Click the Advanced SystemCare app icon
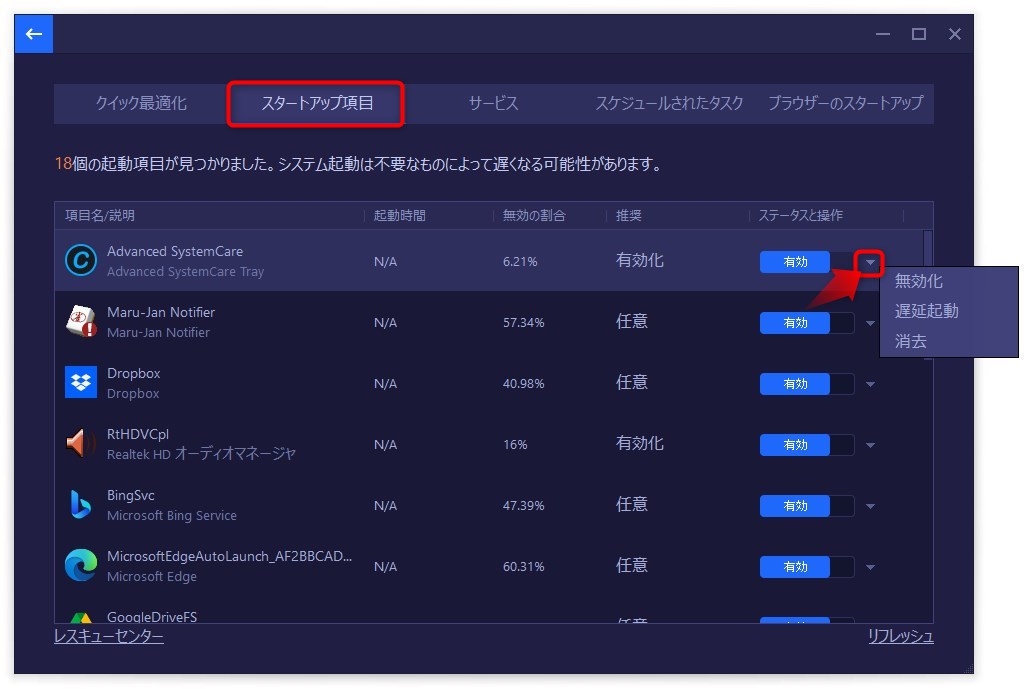1034x689 pixels. pos(81,260)
